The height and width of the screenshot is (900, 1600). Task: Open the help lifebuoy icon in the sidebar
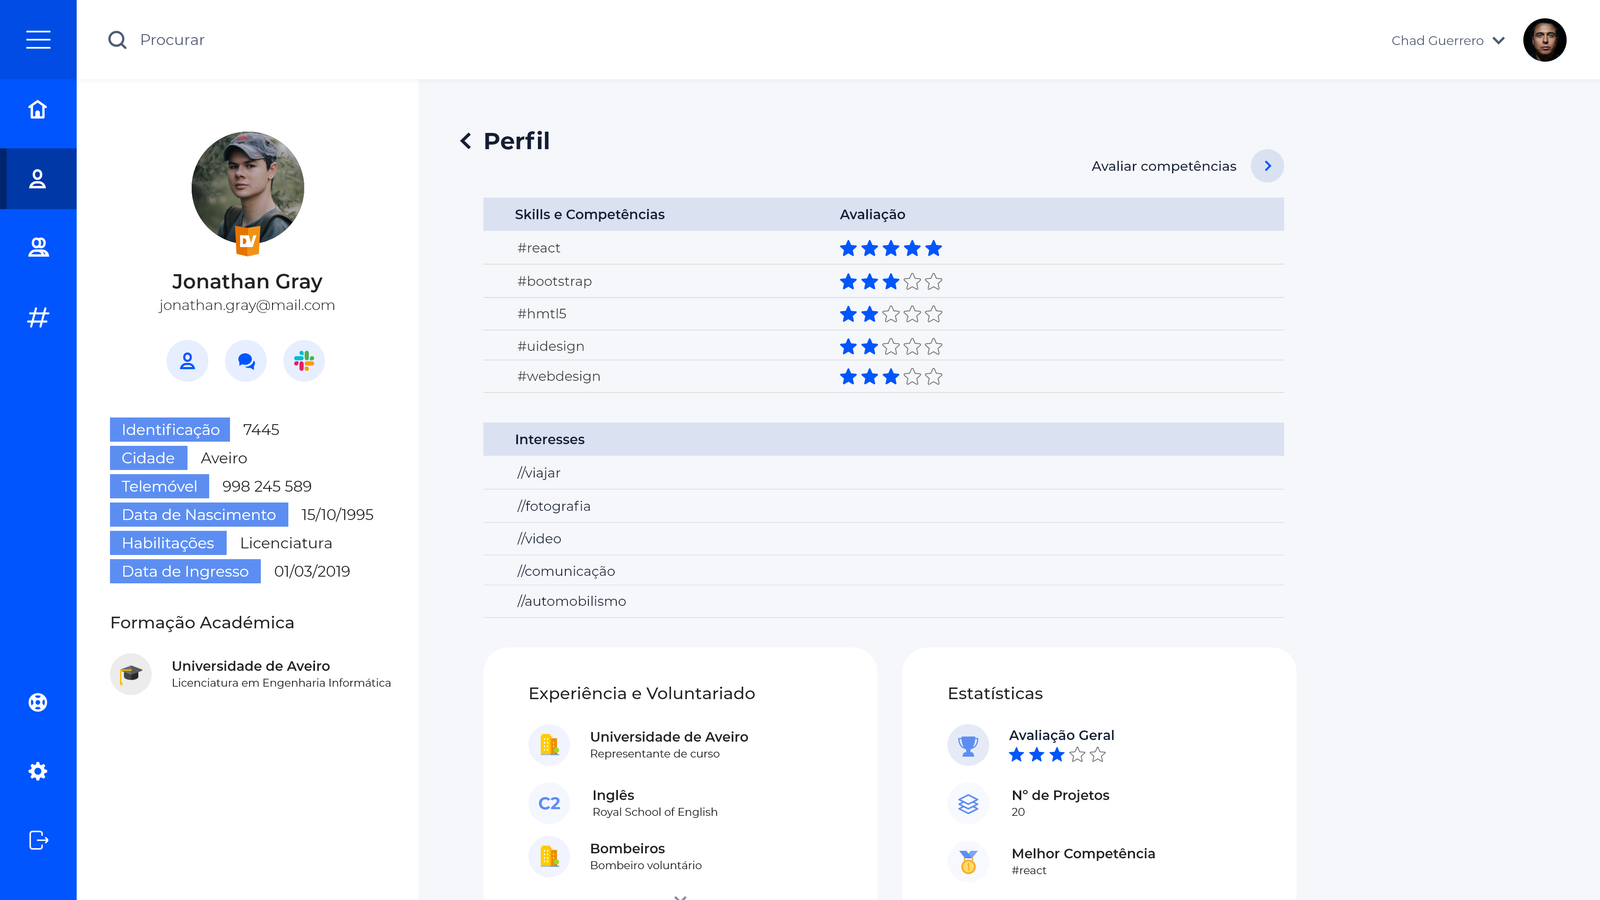(38, 702)
